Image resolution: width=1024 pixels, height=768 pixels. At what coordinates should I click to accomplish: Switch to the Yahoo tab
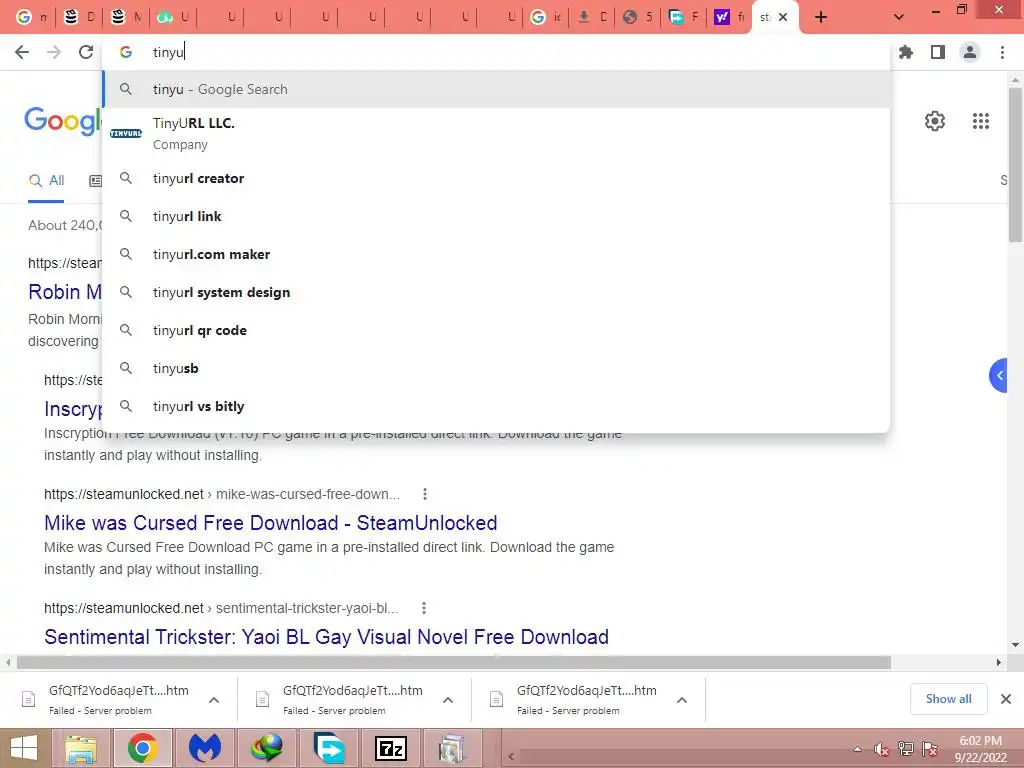coord(729,18)
